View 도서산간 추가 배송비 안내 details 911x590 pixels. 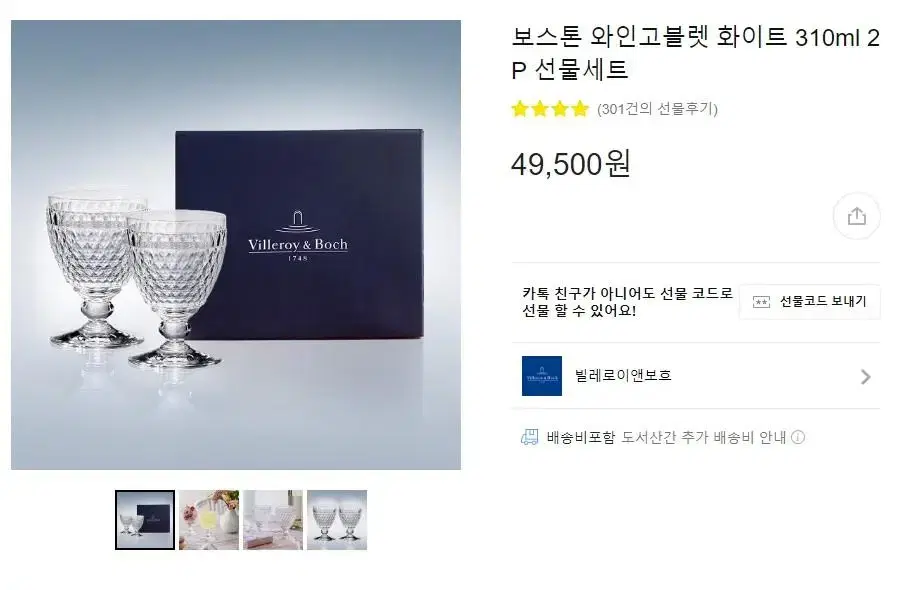click(x=704, y=437)
